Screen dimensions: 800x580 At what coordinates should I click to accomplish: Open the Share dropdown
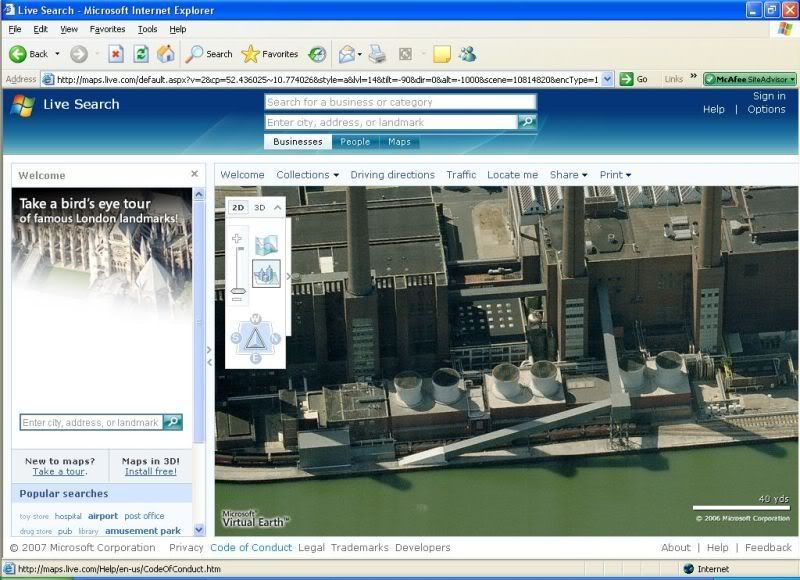568,174
